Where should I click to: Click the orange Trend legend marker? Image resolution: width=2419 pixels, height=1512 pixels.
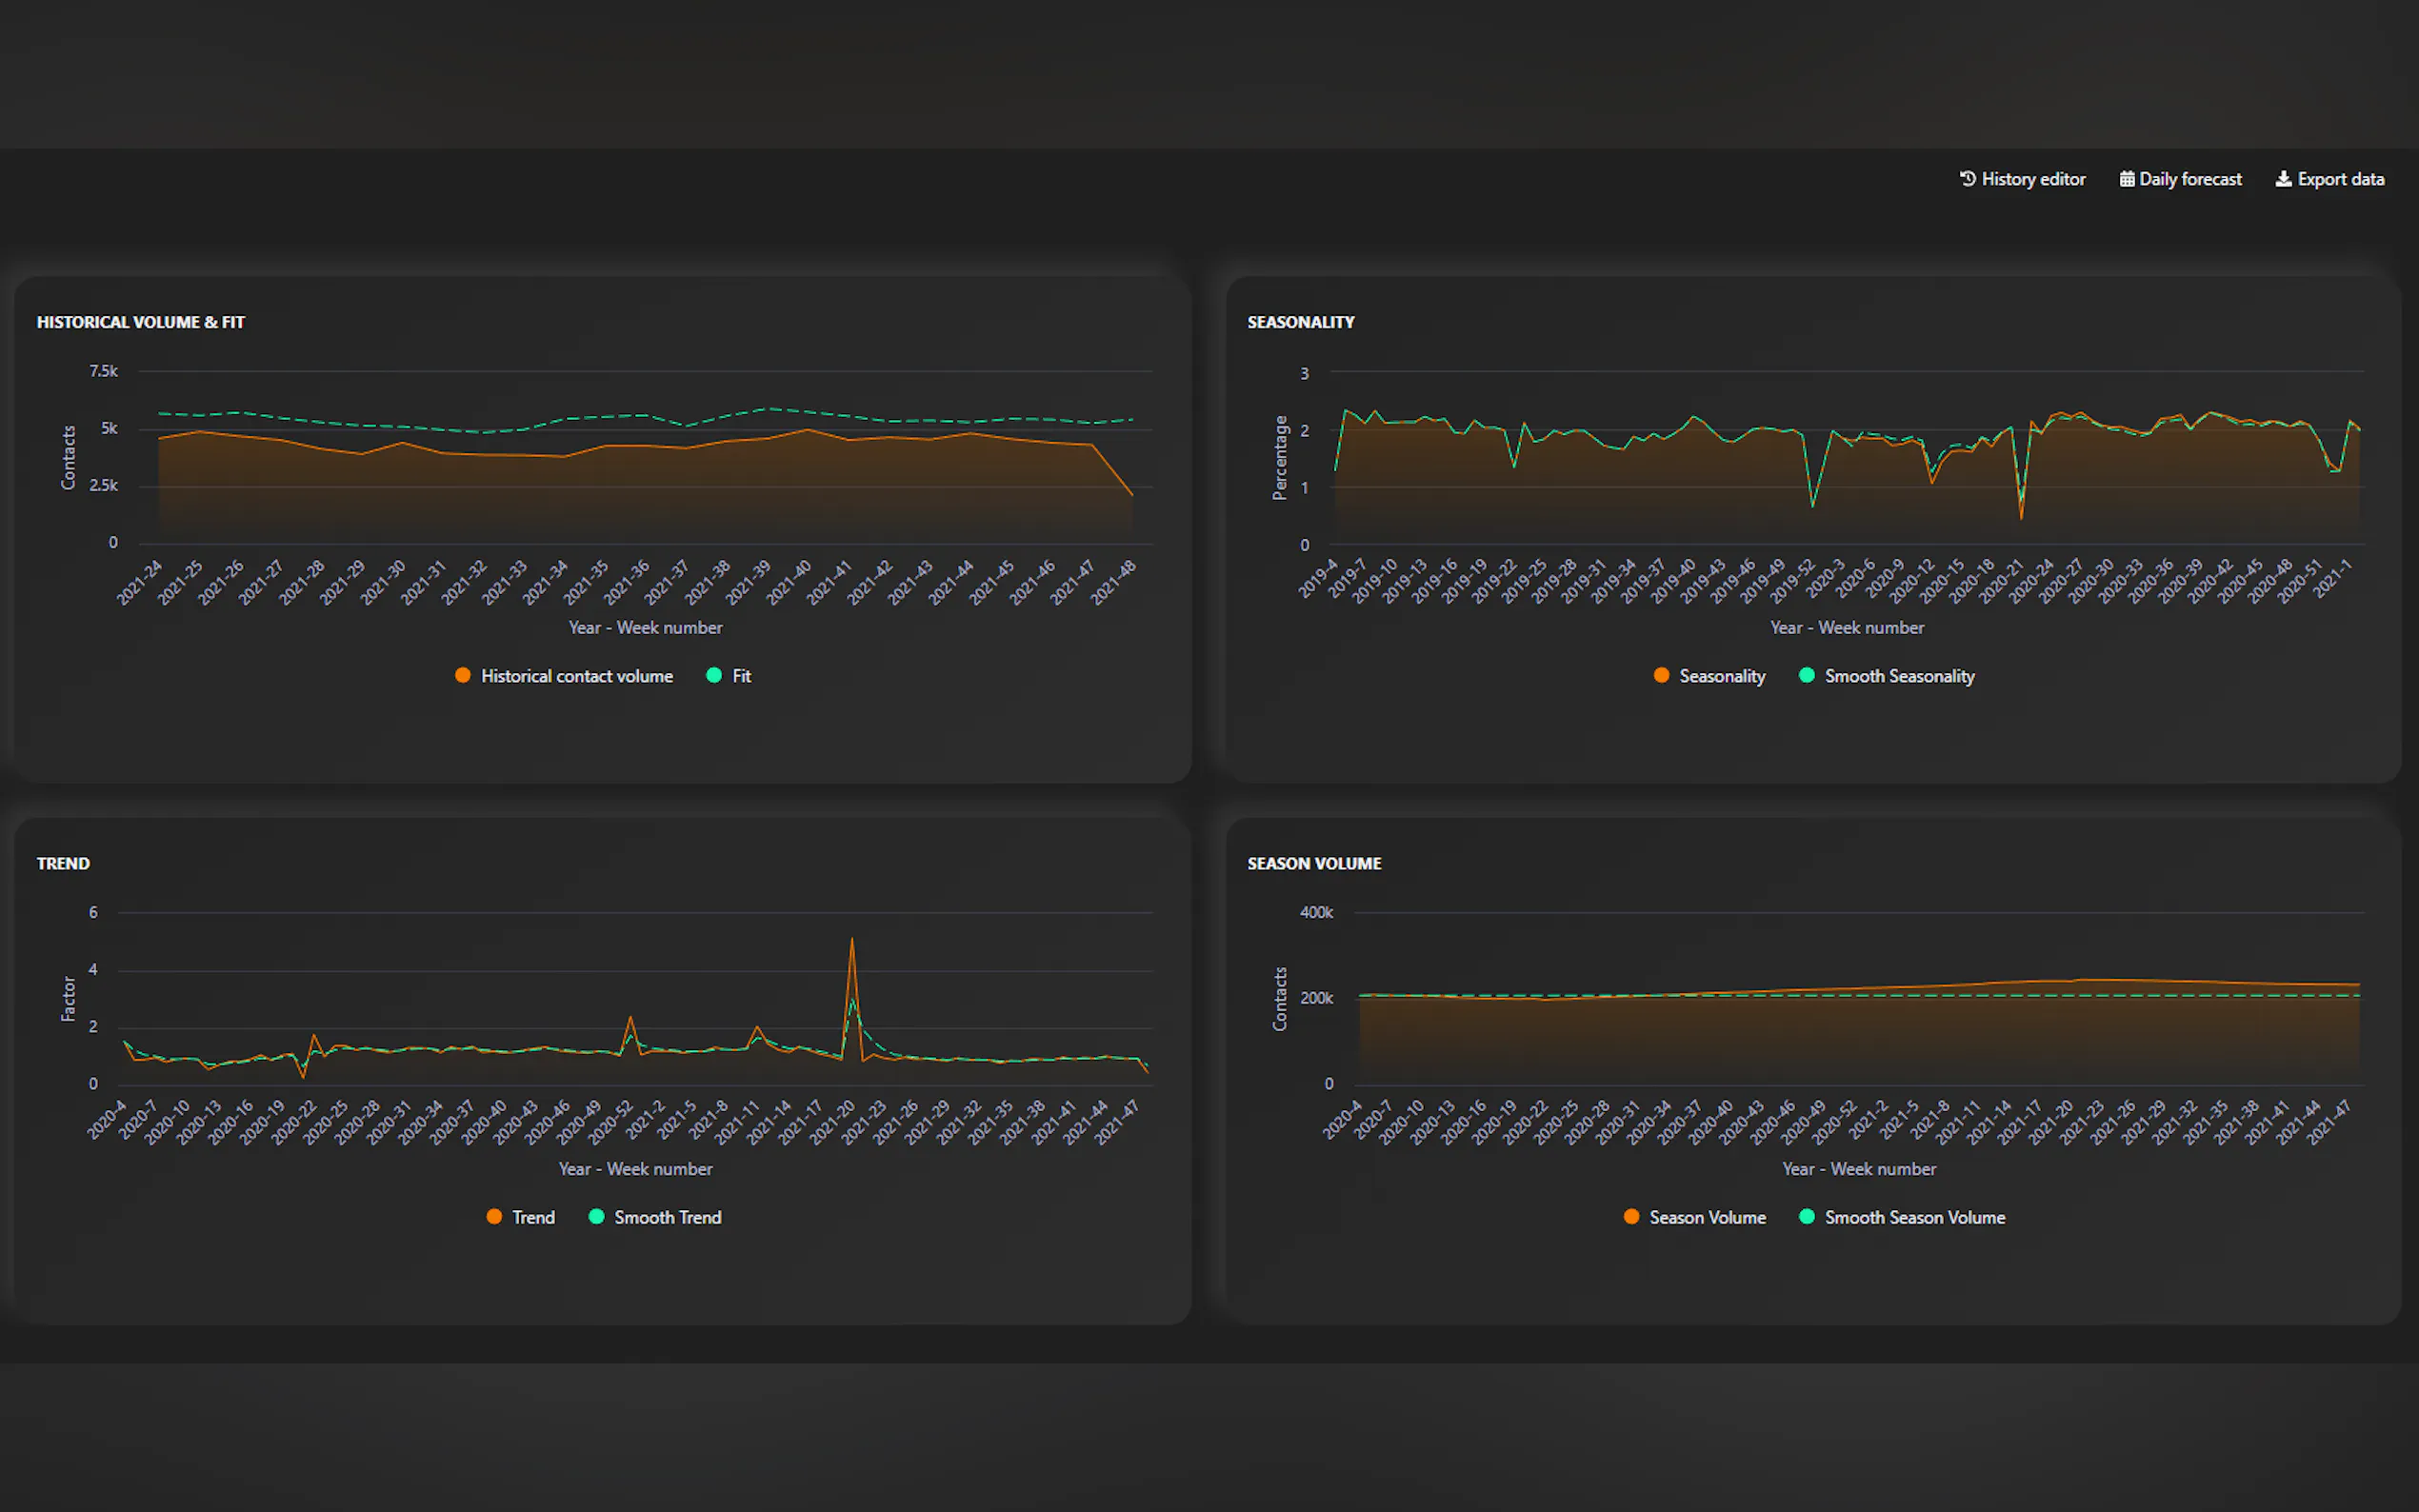coord(494,1217)
